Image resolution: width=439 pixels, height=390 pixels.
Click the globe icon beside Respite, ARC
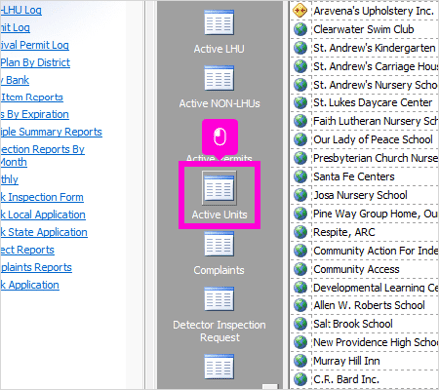[300, 232]
